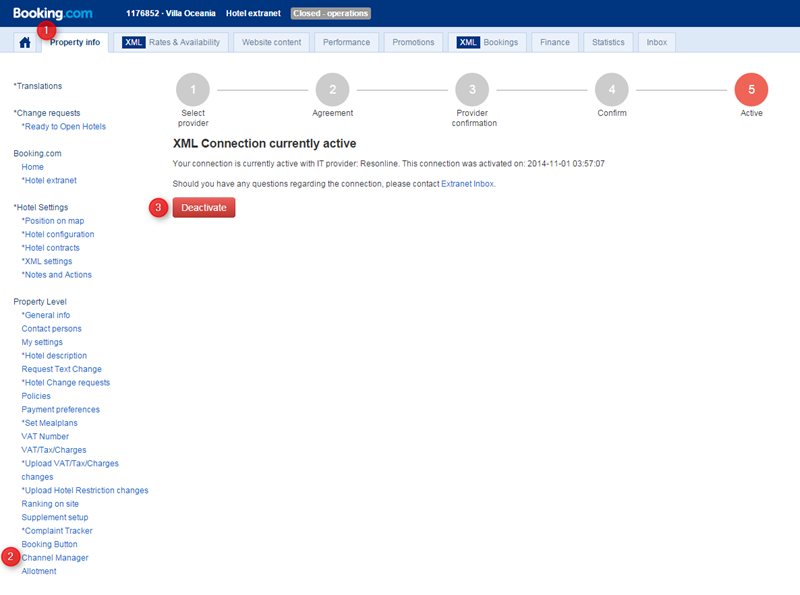Open Hotel configuration link
The image size is (800, 595).
(58, 234)
